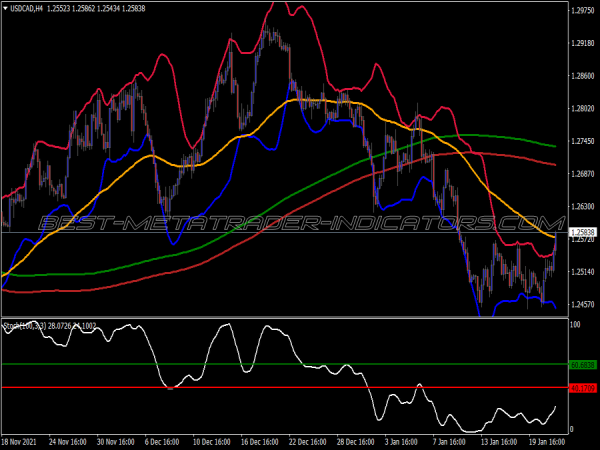Click the 30 Nov 16:00 time label
600x450 pixels.
coord(115,442)
